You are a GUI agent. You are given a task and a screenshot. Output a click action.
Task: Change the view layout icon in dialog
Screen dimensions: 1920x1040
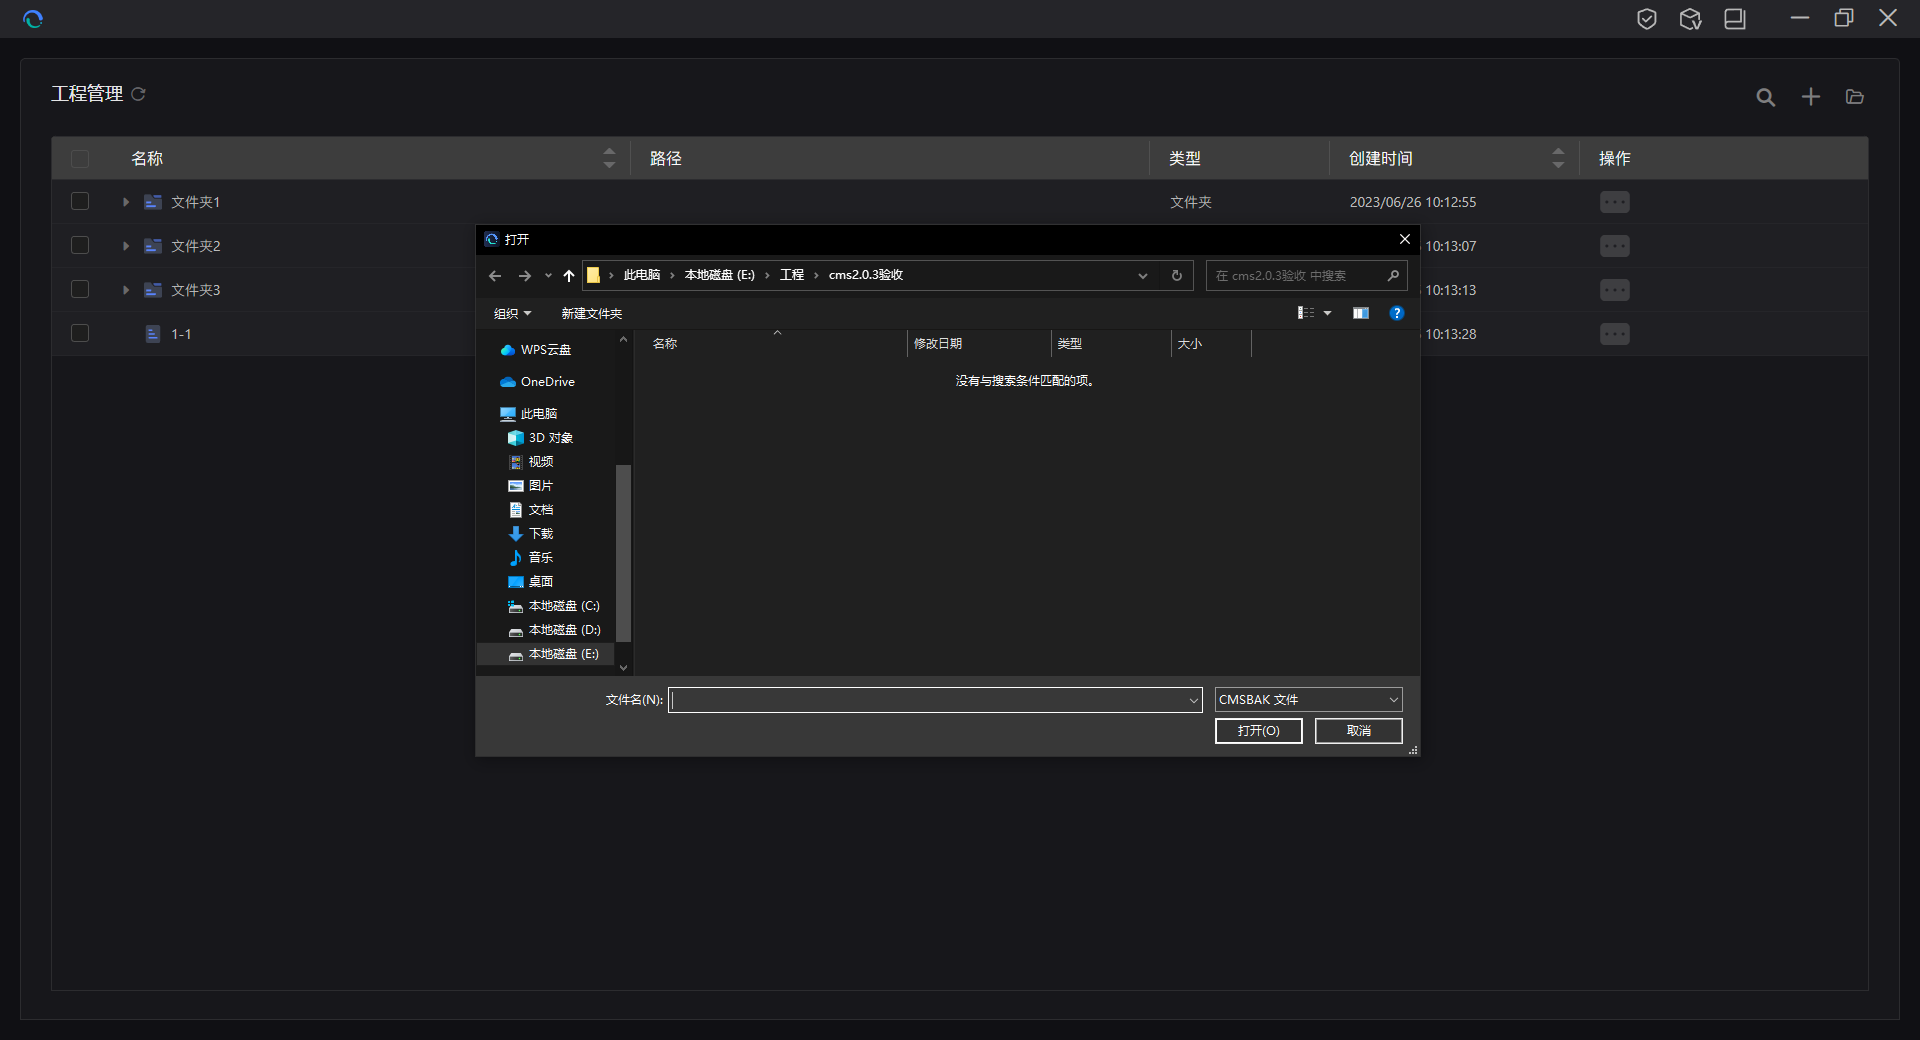tap(1306, 314)
